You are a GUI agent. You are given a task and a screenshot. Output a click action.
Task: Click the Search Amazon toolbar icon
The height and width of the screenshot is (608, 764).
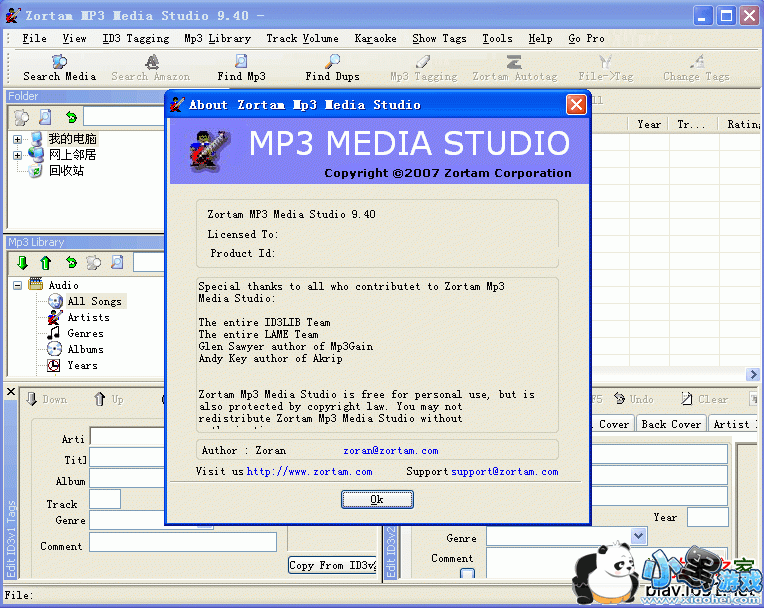pos(152,62)
